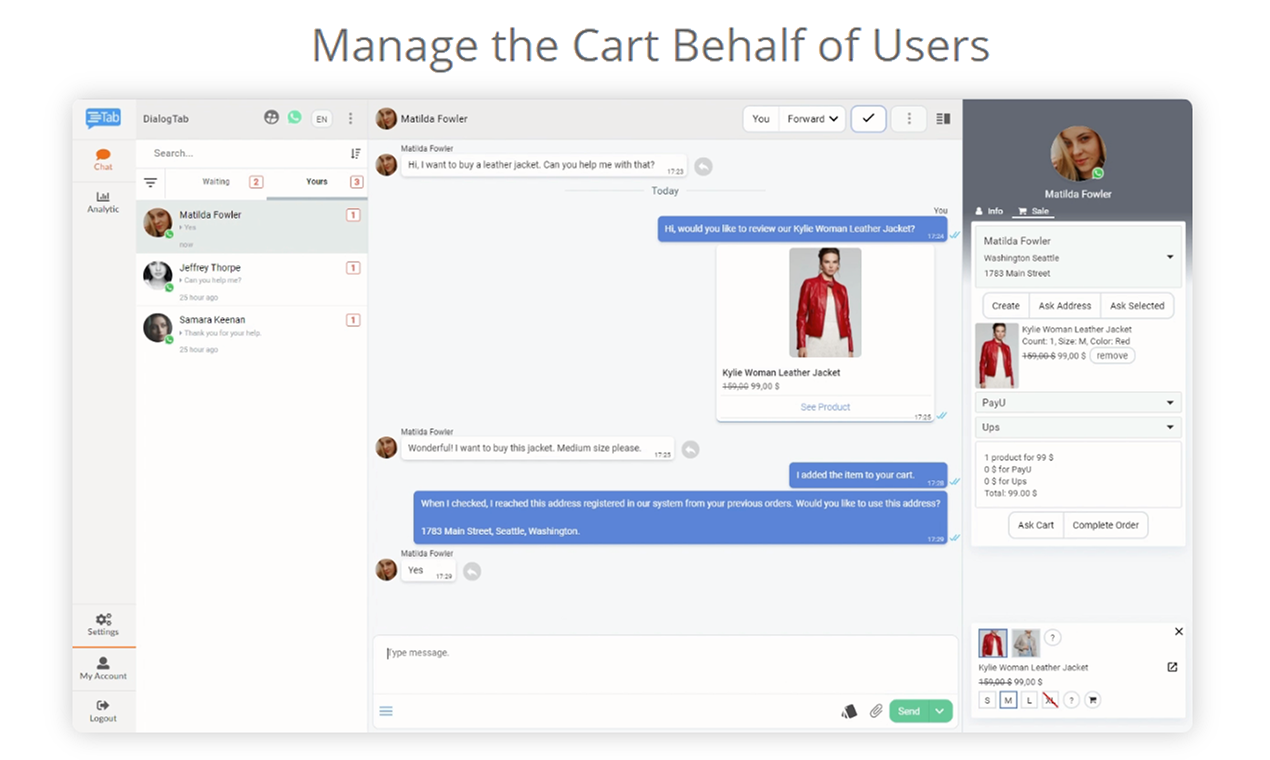Screen dimensions: 1270x760
Task: Open the Analytic section in sidebar
Action: click(103, 202)
